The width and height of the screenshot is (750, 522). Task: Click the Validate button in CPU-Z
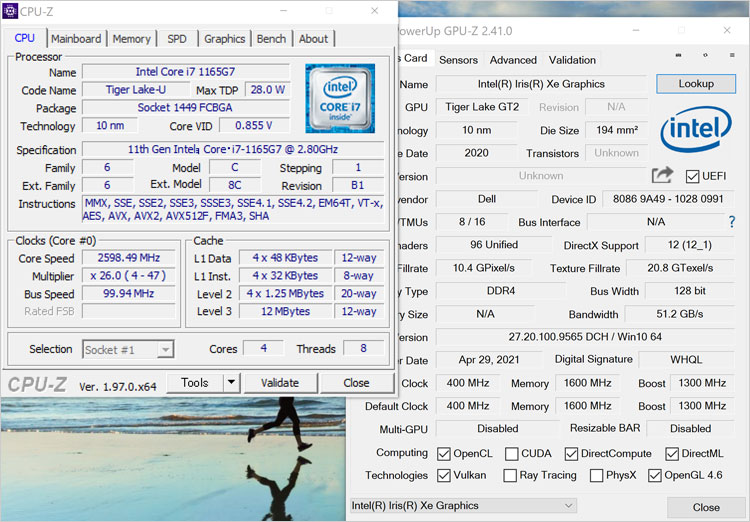[x=280, y=383]
